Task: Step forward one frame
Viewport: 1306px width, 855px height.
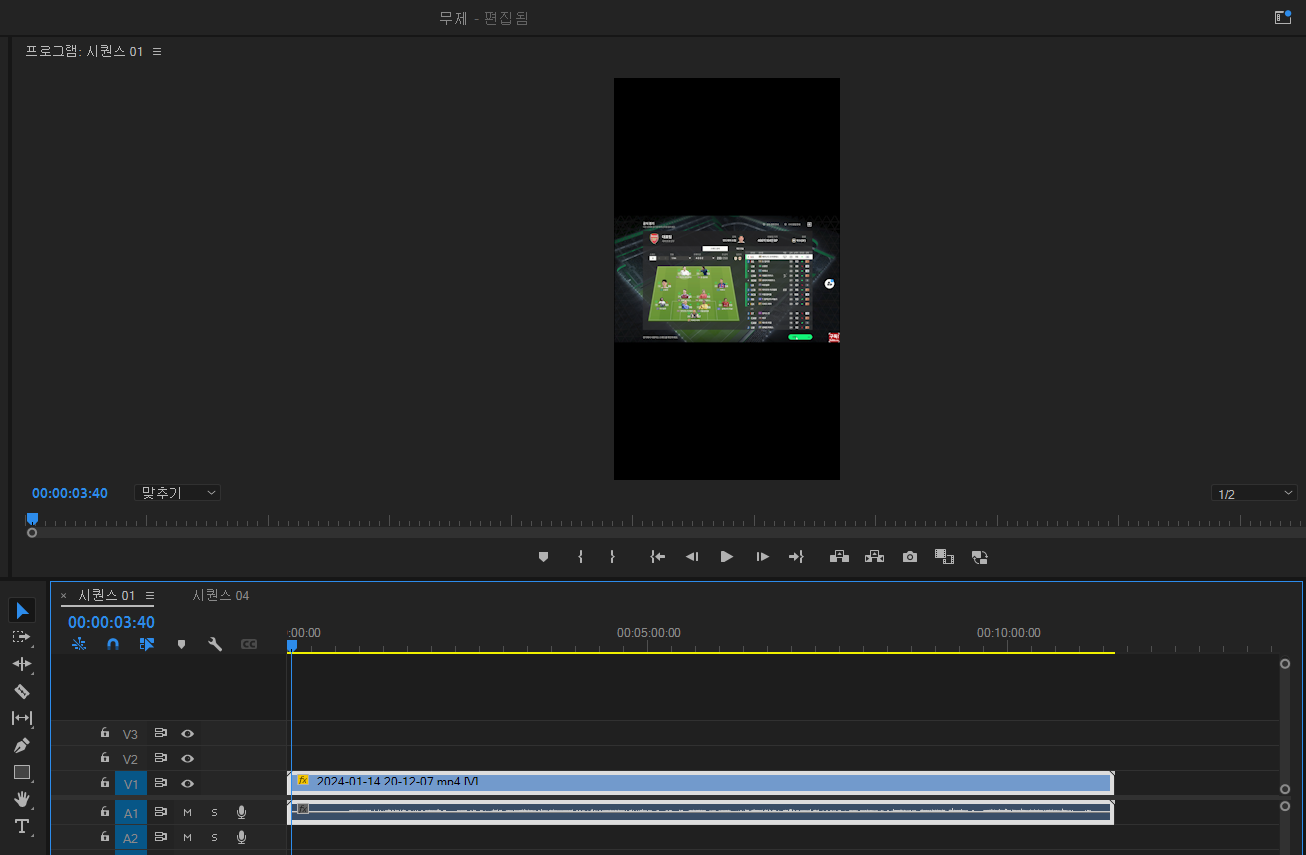Action: point(763,557)
